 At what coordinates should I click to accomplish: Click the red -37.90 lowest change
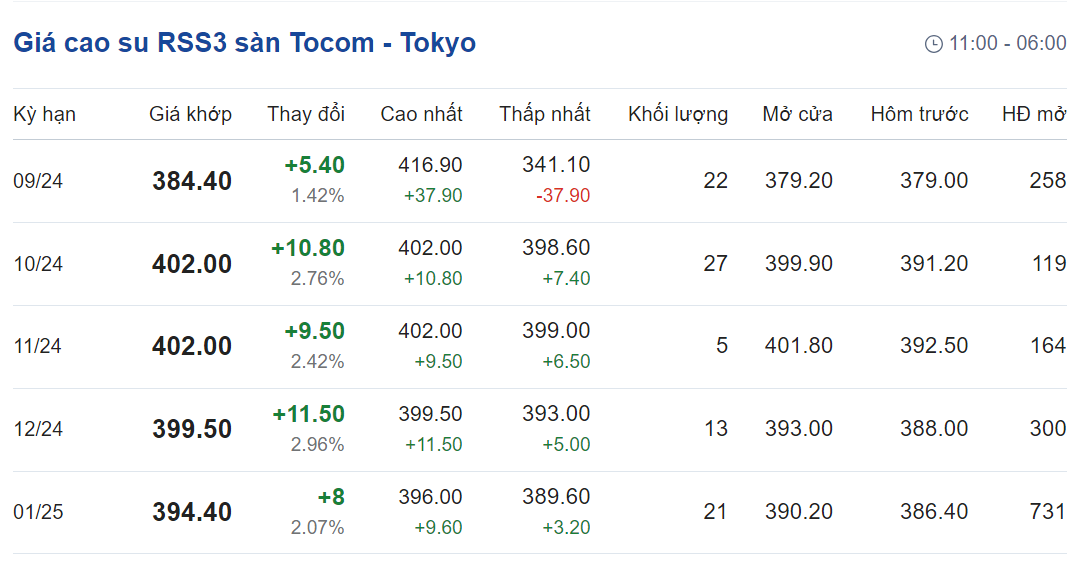tap(563, 196)
